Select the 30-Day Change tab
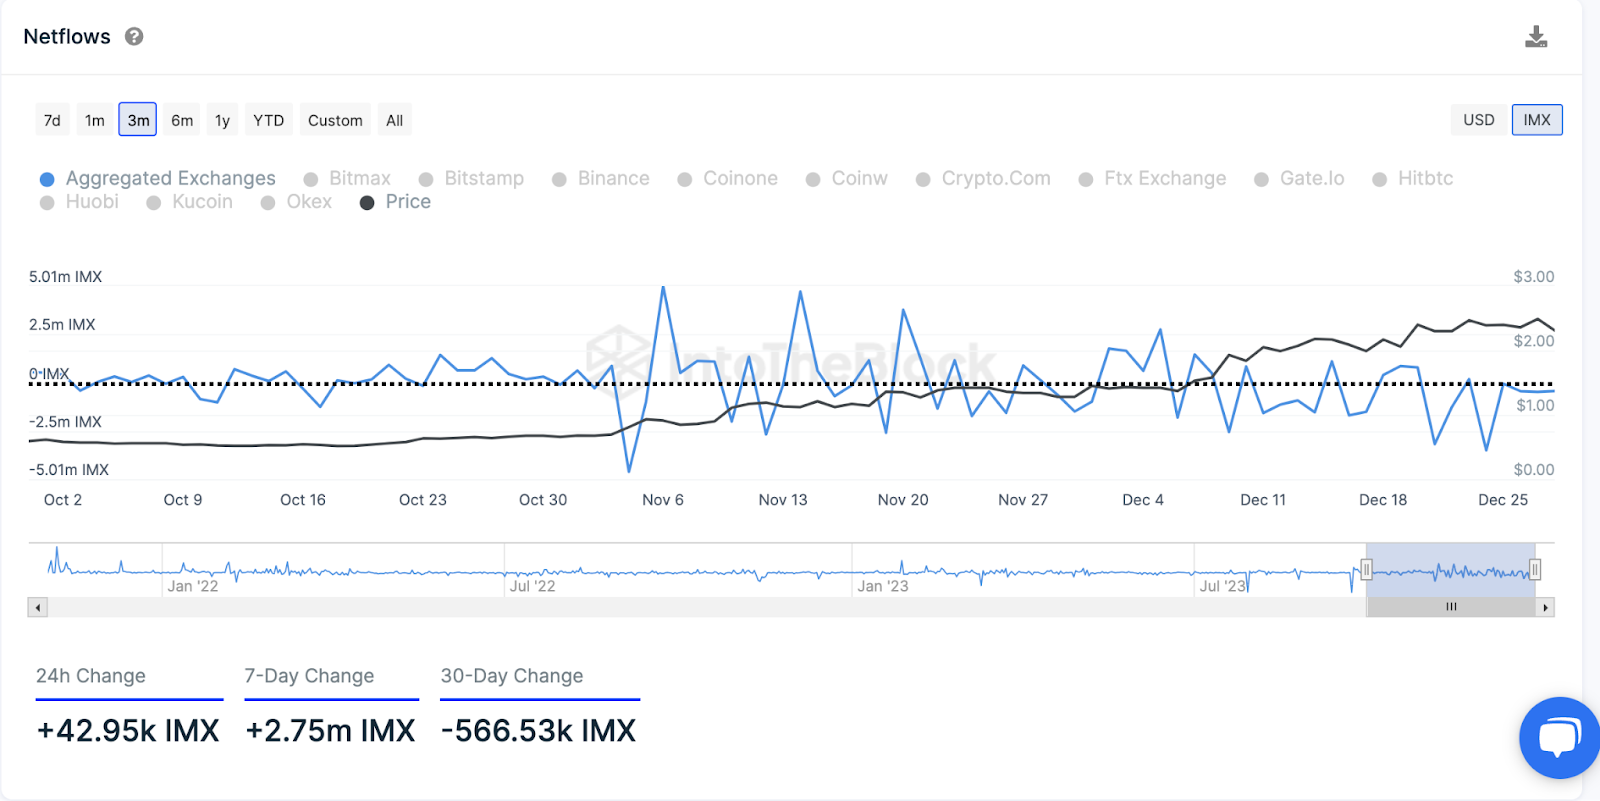Image resolution: width=1600 pixels, height=801 pixels. coord(512,676)
